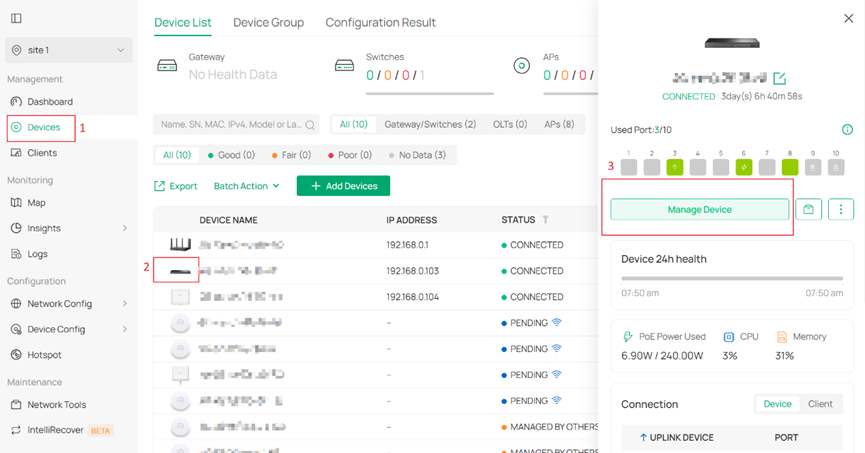
Task: Open the Map page
Action: click(36, 202)
